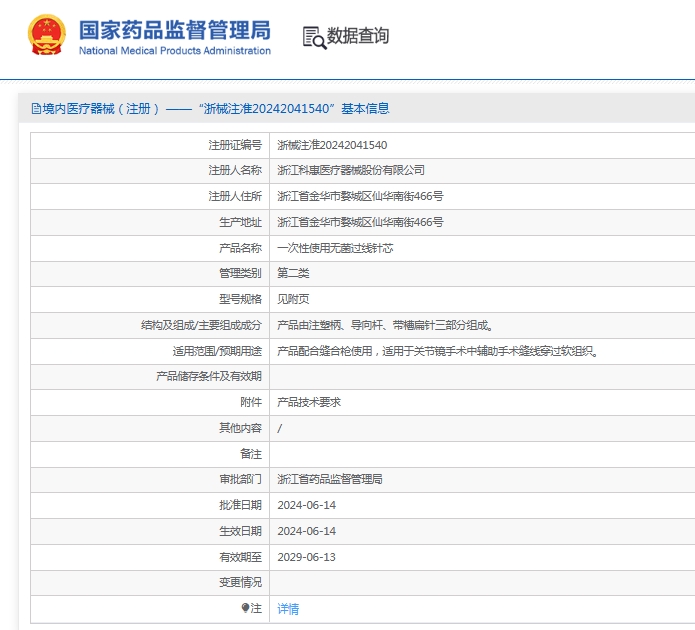Click expiry date 2029-06-13
Image resolution: width=695 pixels, height=630 pixels.
pos(306,557)
